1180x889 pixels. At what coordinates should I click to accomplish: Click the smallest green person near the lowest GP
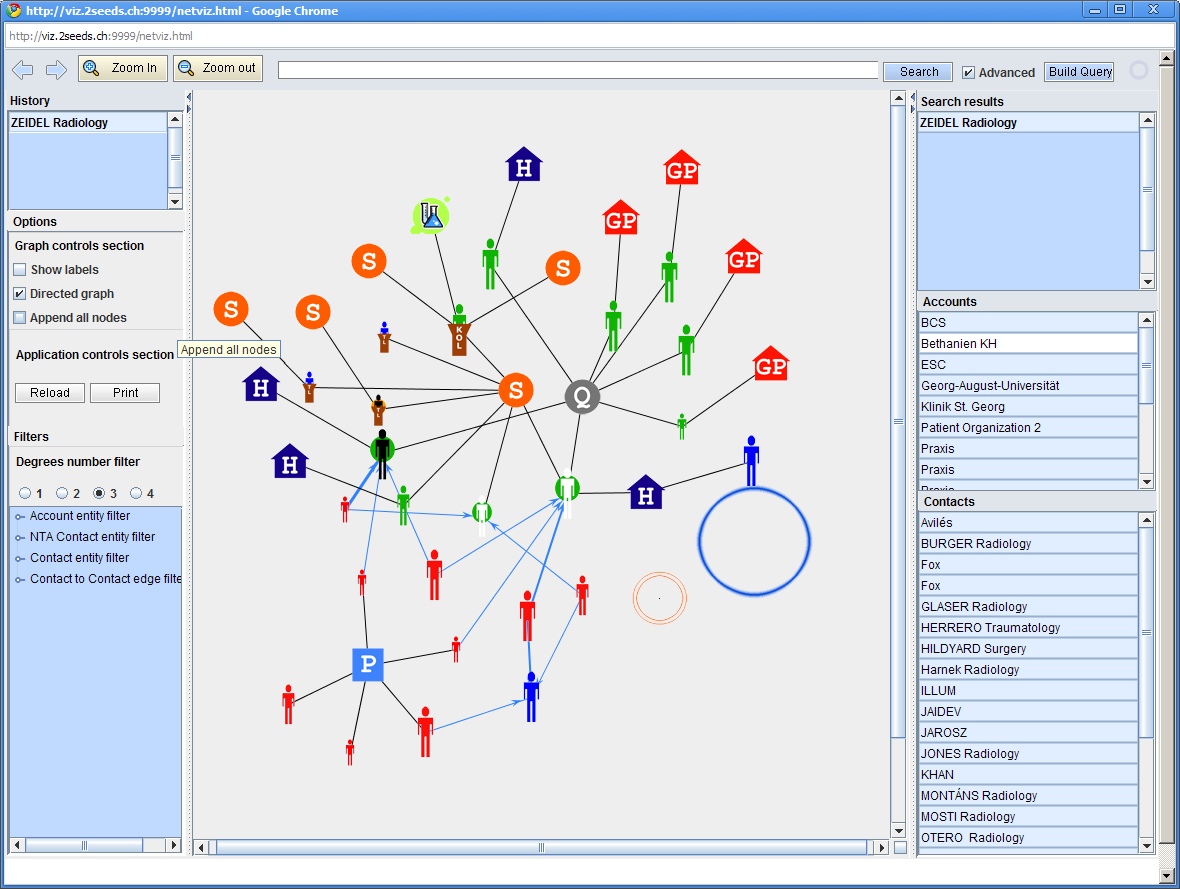coord(682,426)
